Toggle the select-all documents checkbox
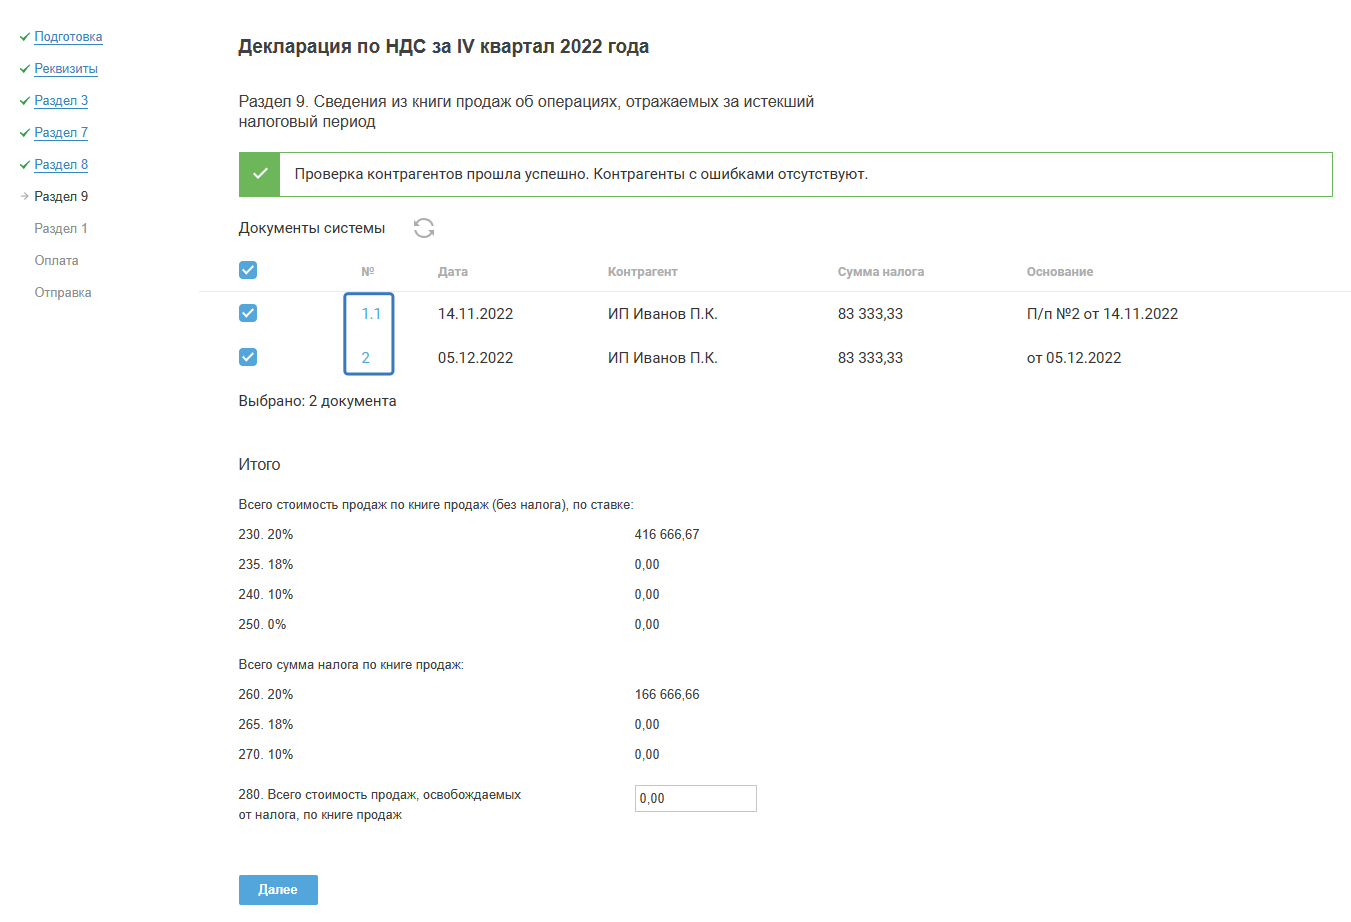Image resolution: width=1351 pixels, height=922 pixels. click(x=248, y=270)
